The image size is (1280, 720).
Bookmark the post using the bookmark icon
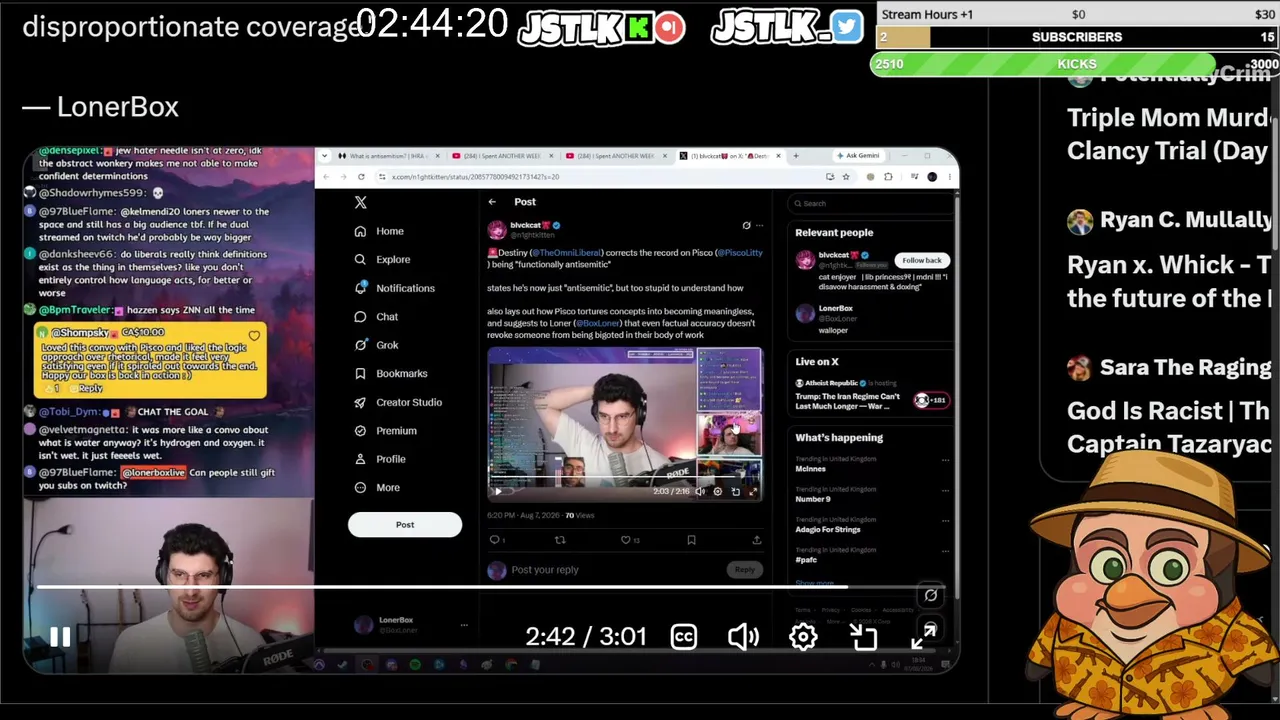pyautogui.click(x=691, y=540)
